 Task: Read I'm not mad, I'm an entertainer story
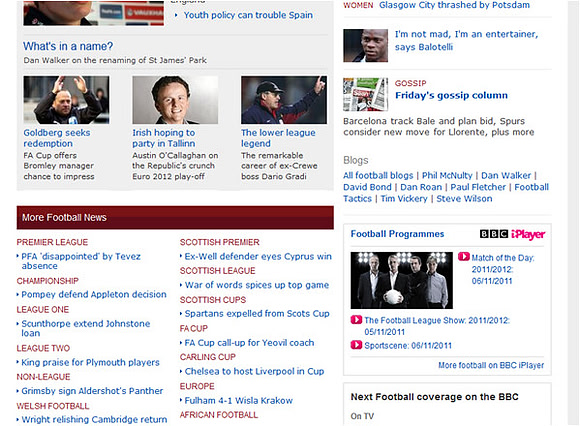click(466, 40)
